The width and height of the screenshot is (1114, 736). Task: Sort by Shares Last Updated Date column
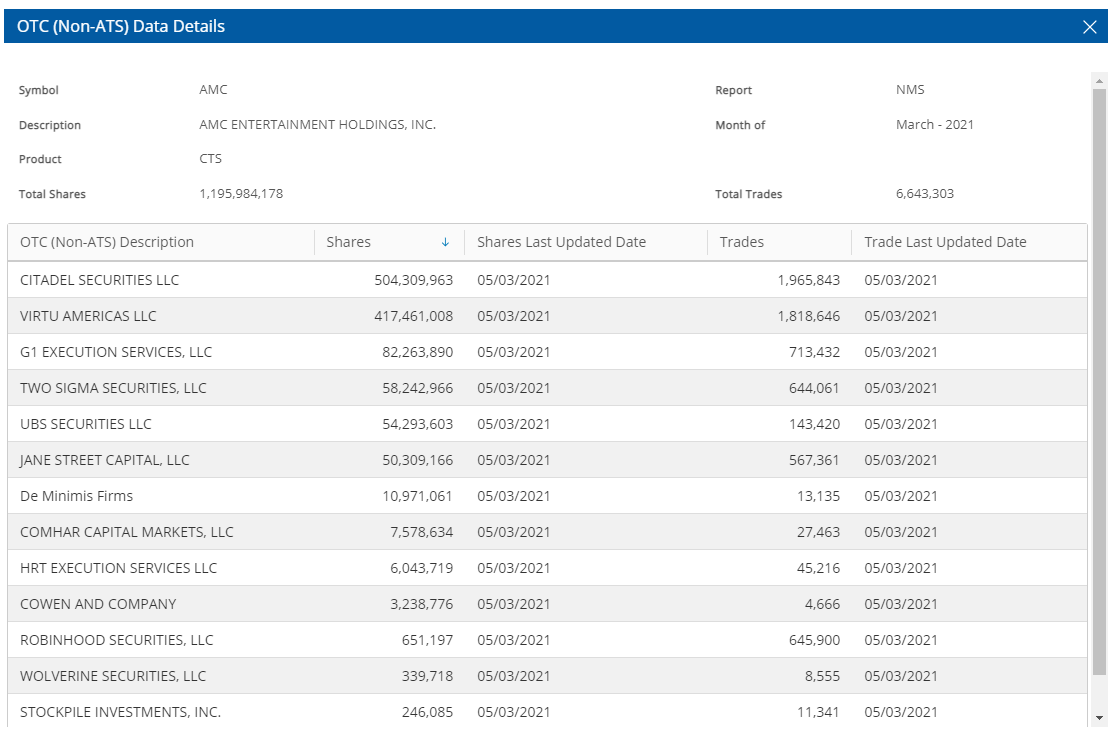561,242
